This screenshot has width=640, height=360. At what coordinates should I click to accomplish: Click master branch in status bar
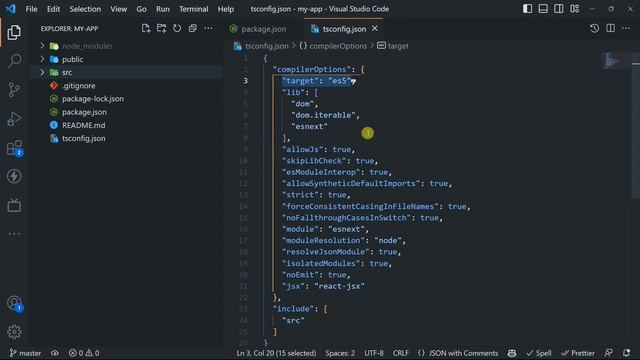(25, 353)
